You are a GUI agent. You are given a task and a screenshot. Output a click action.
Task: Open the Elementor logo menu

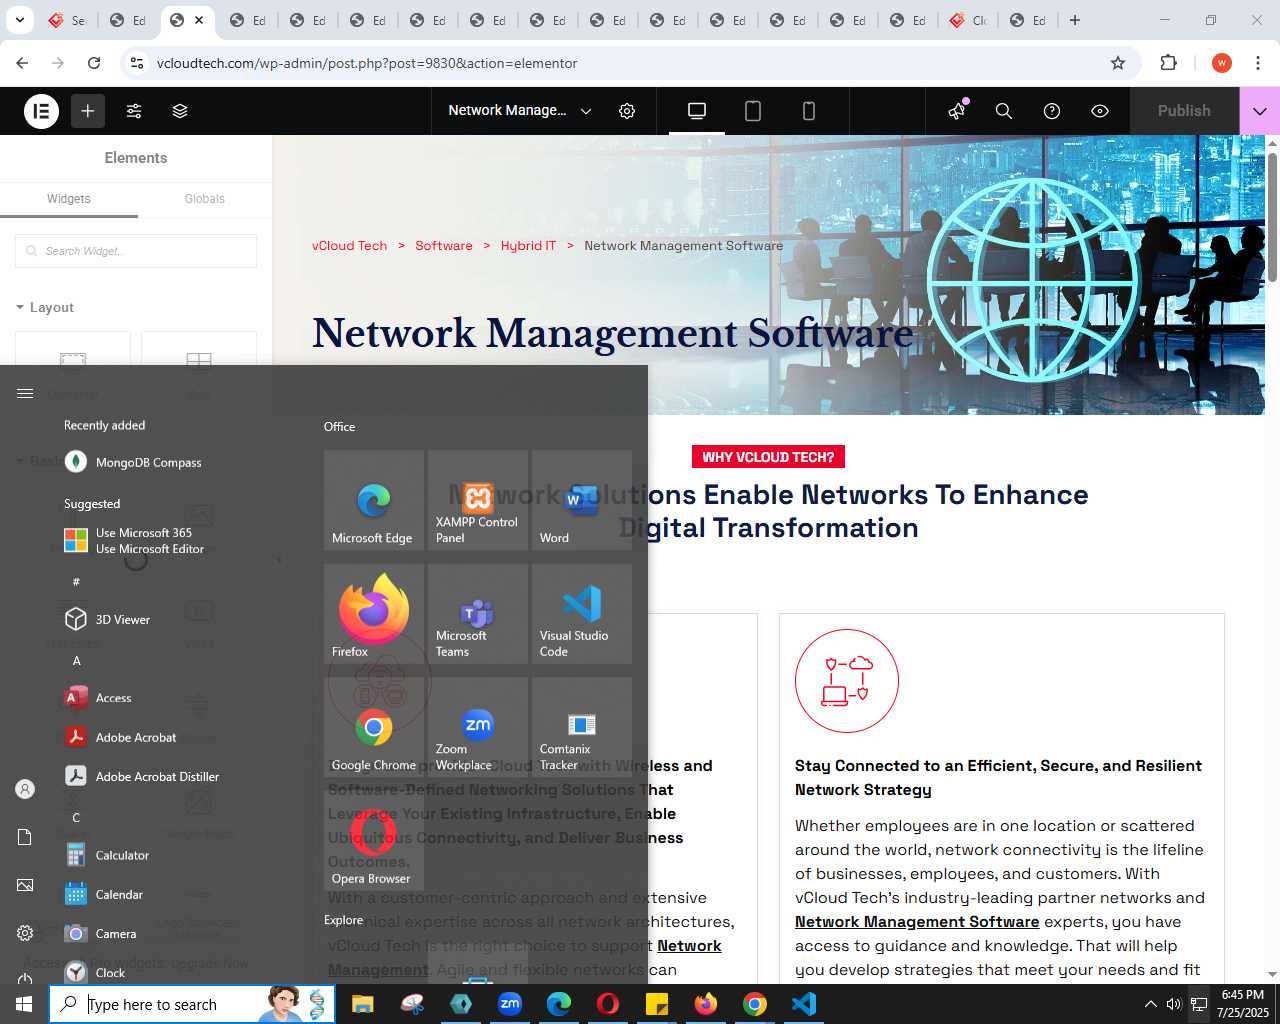coord(41,111)
